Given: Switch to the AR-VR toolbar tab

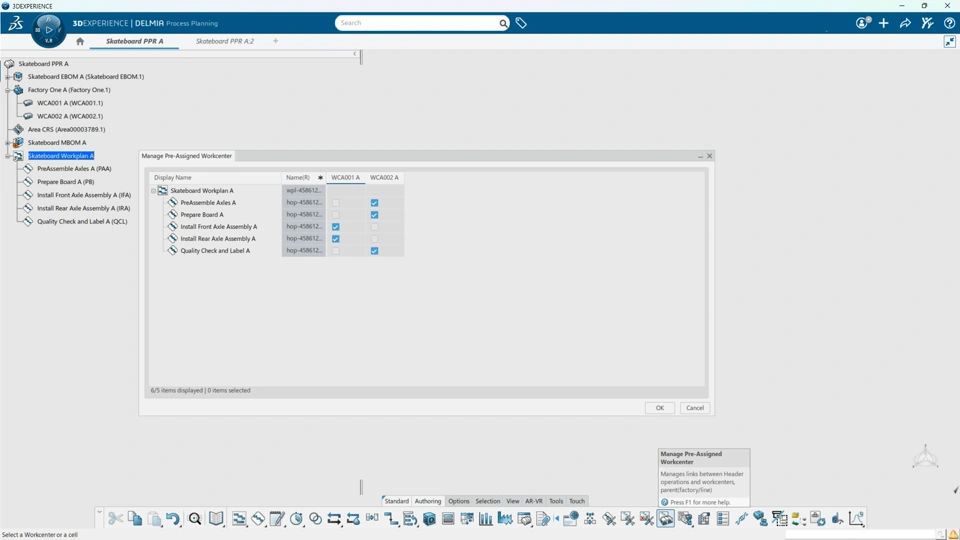Looking at the screenshot, I should 533,501.
